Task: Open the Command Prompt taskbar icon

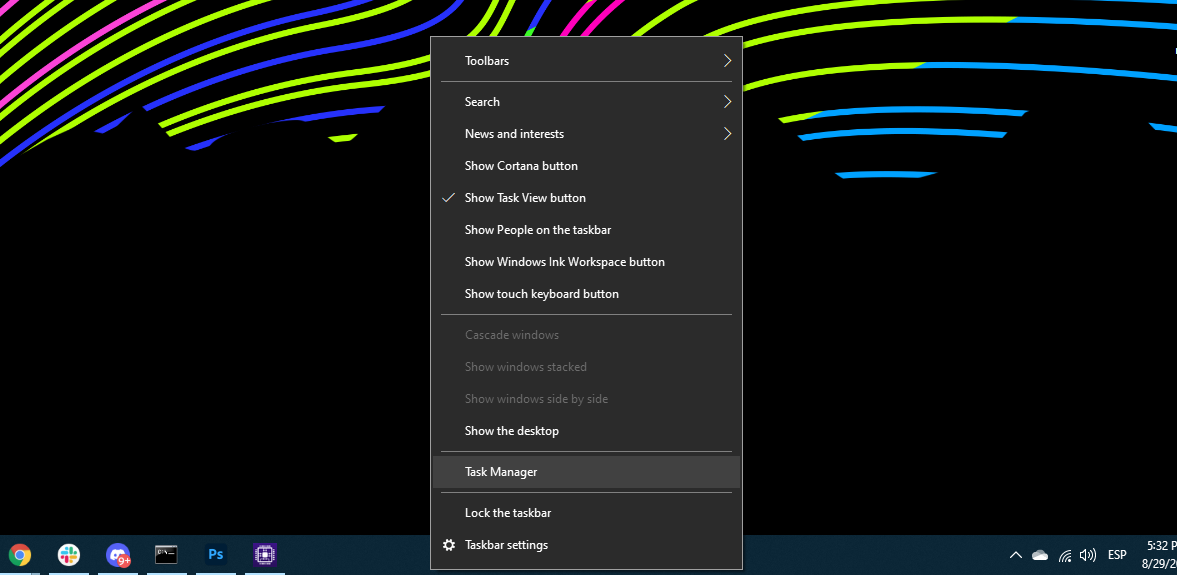Action: pyautogui.click(x=167, y=555)
